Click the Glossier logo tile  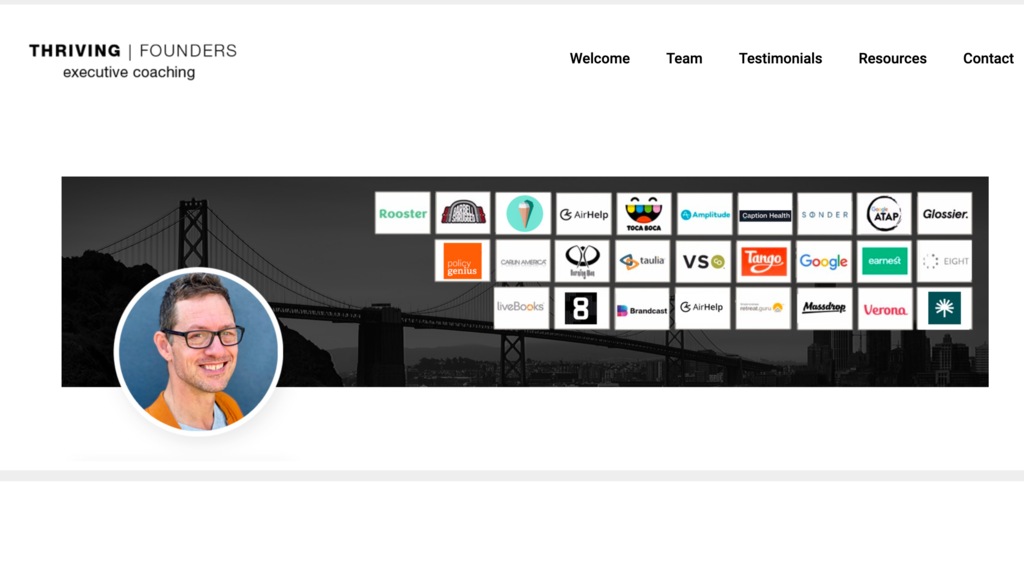pyautogui.click(x=944, y=213)
